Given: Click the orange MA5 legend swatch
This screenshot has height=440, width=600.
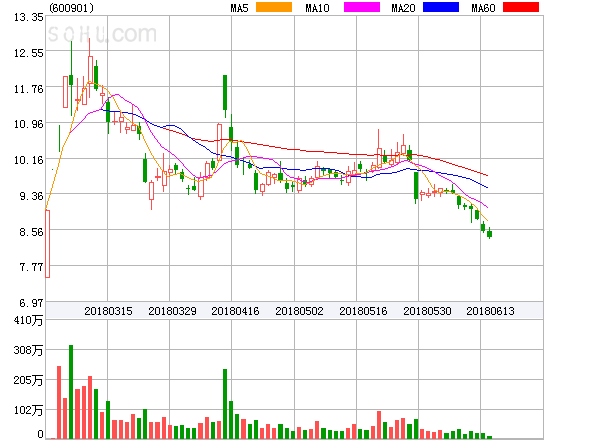Looking at the screenshot, I should [x=274, y=7].
